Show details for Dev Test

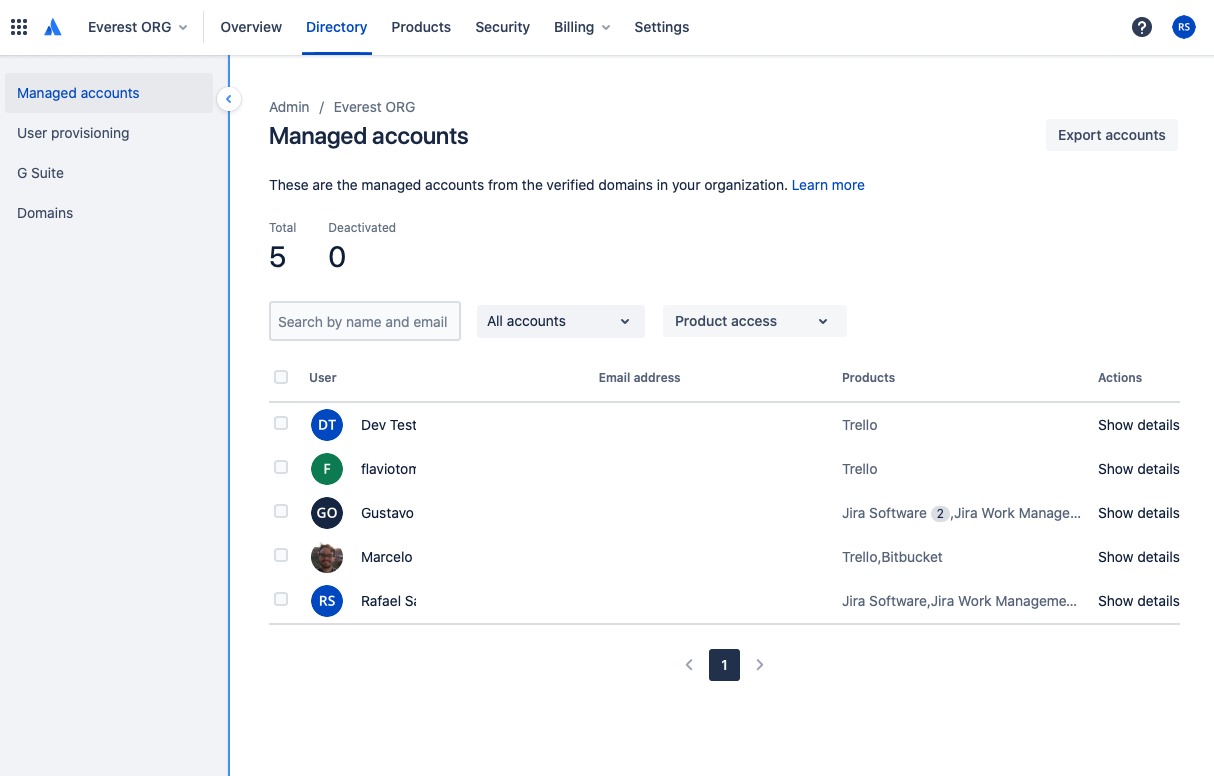tap(1139, 425)
